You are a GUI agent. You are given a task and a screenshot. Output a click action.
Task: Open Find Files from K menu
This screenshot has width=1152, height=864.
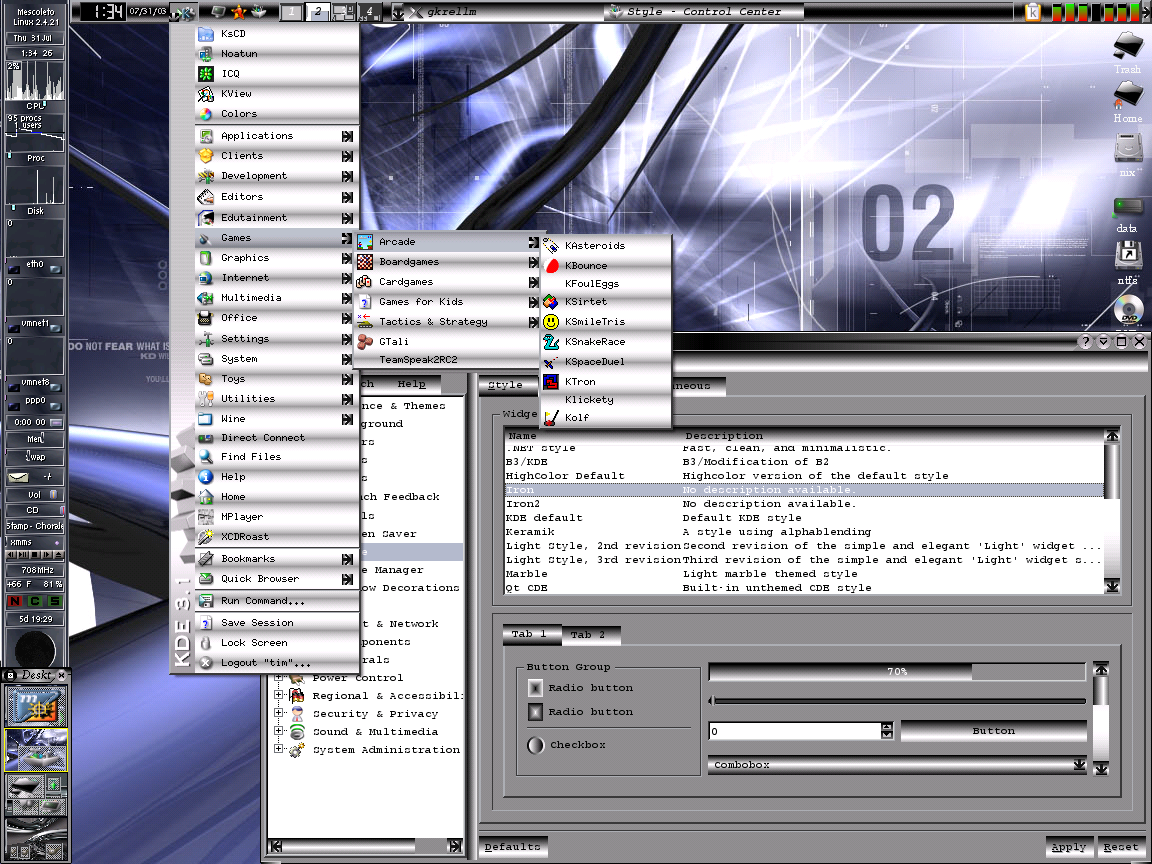tap(277, 456)
